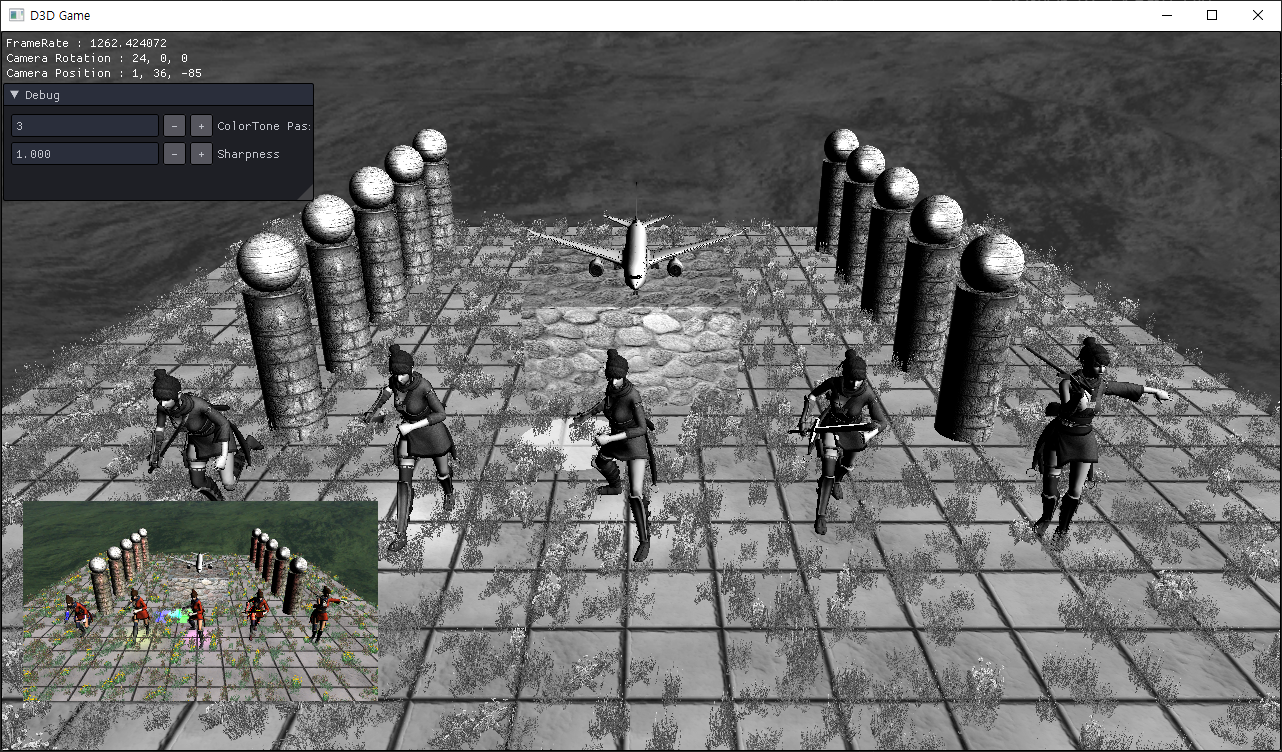
Task: Collapse the Debug panel triangle
Action: (x=15, y=94)
